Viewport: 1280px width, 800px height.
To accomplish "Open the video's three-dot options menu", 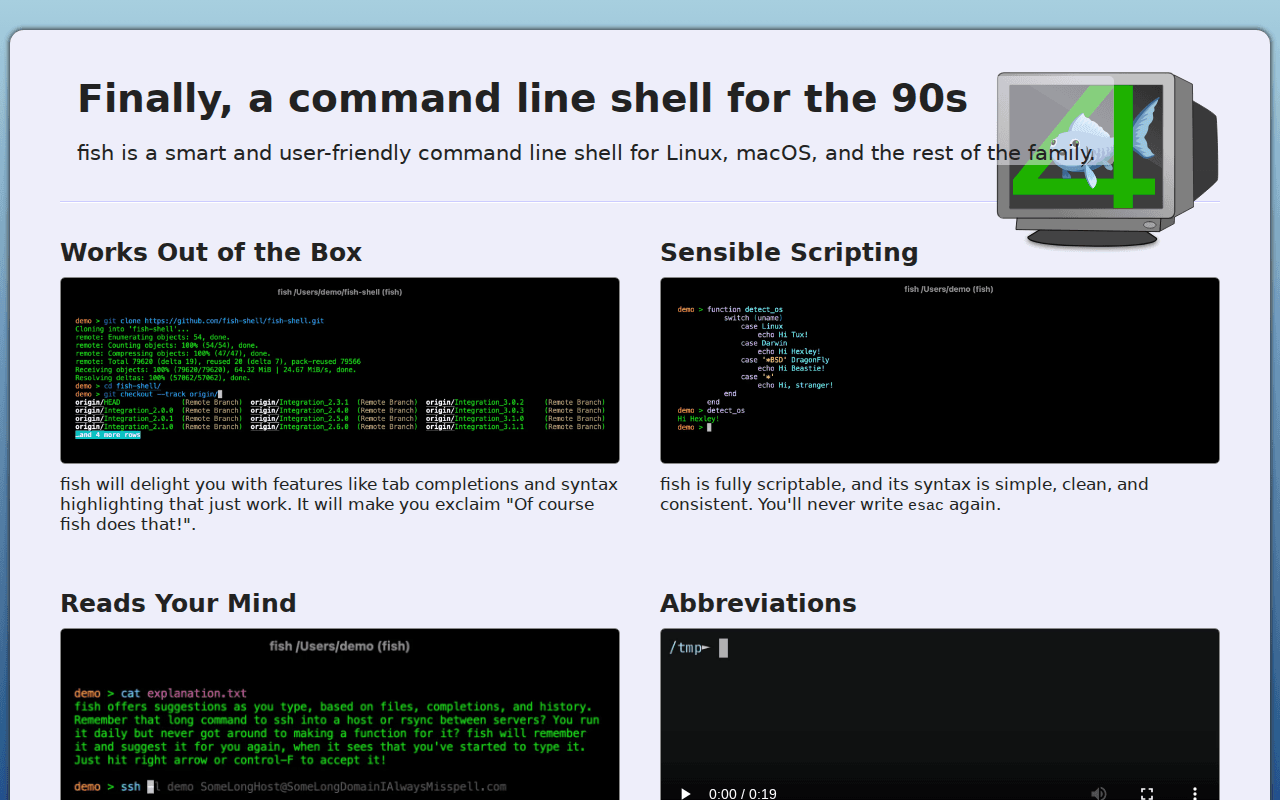I will point(1194,793).
